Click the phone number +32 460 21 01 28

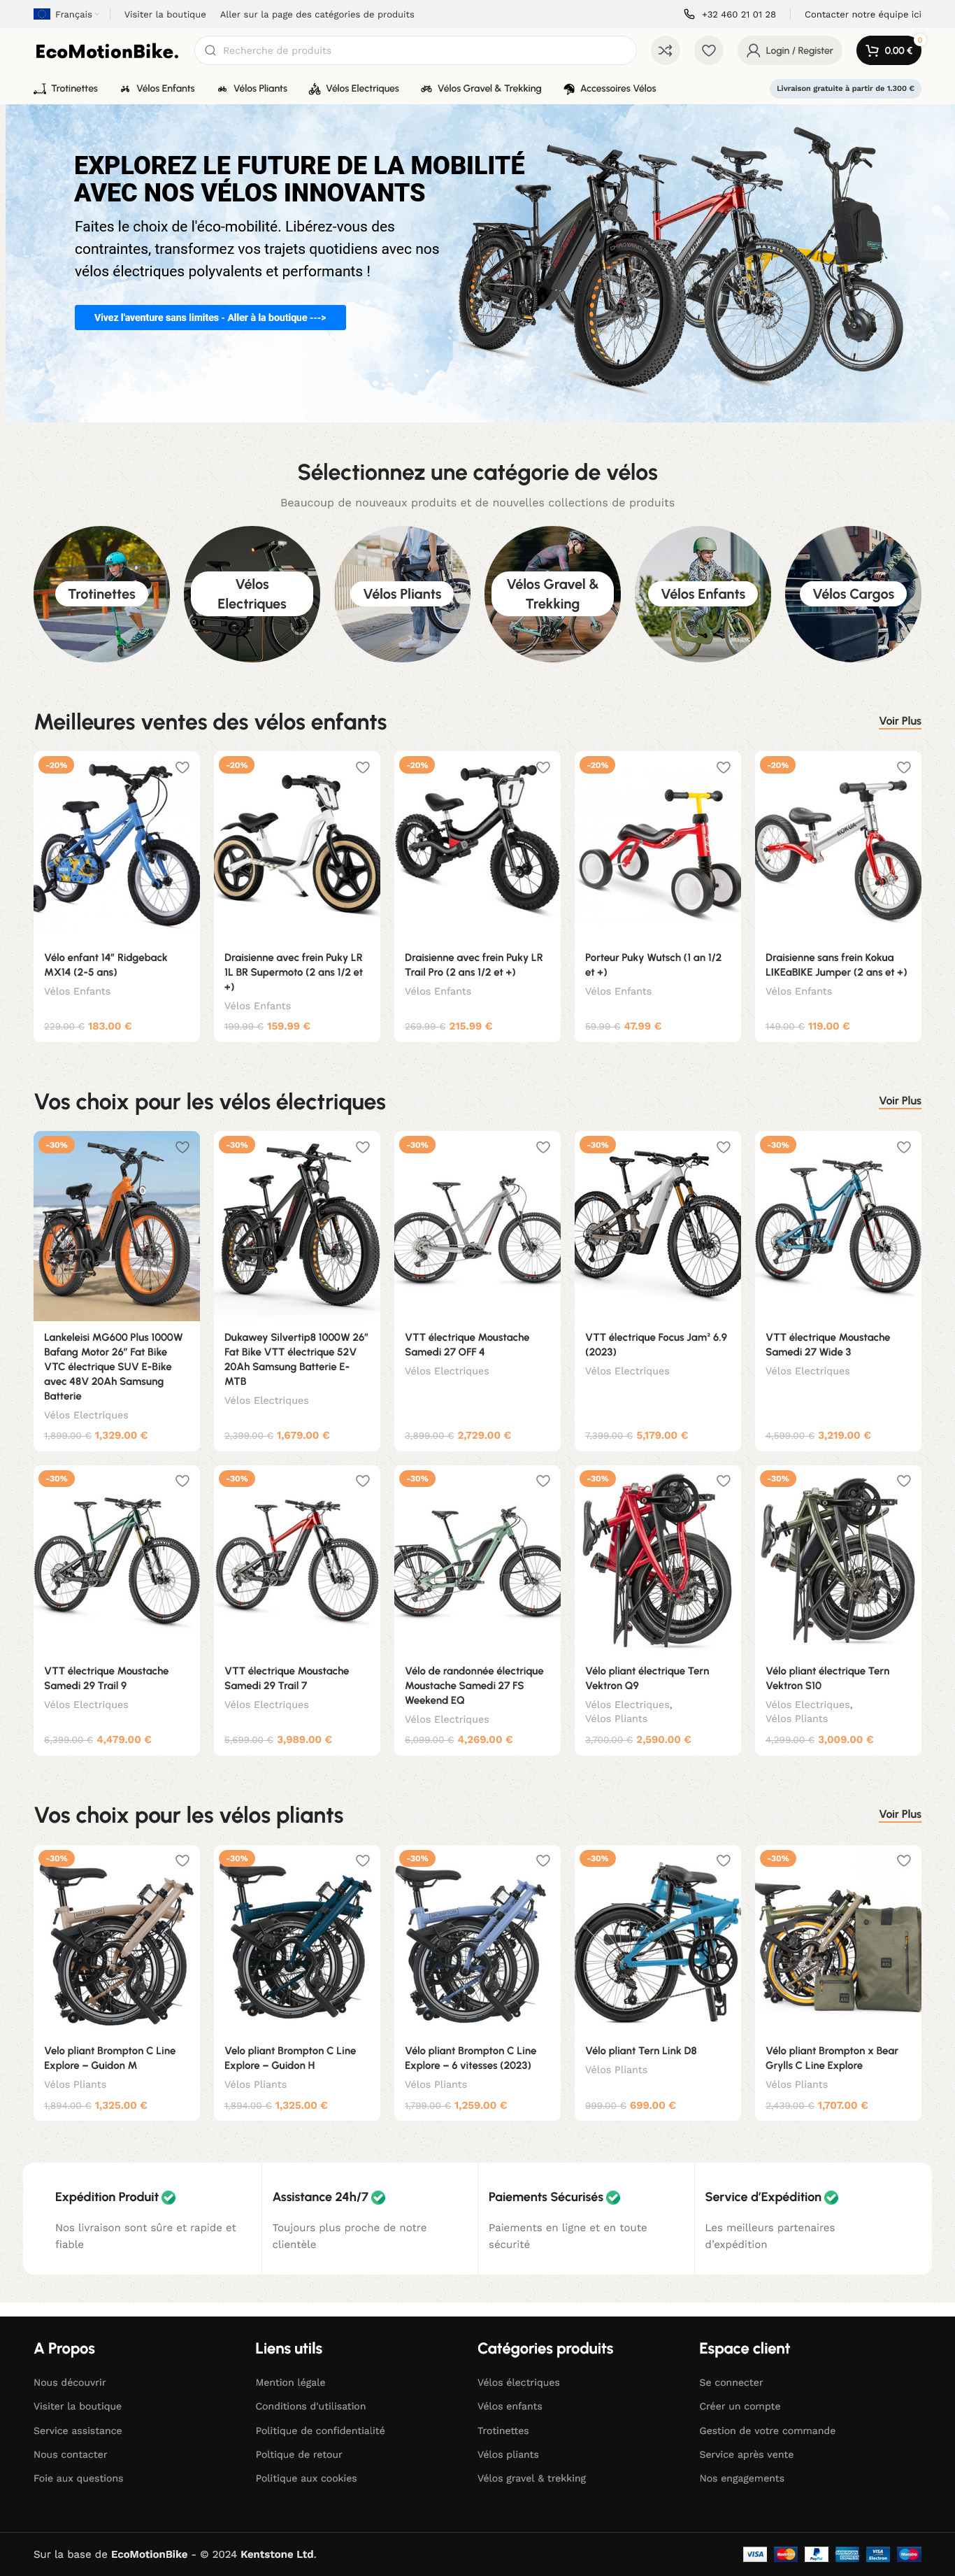click(738, 14)
